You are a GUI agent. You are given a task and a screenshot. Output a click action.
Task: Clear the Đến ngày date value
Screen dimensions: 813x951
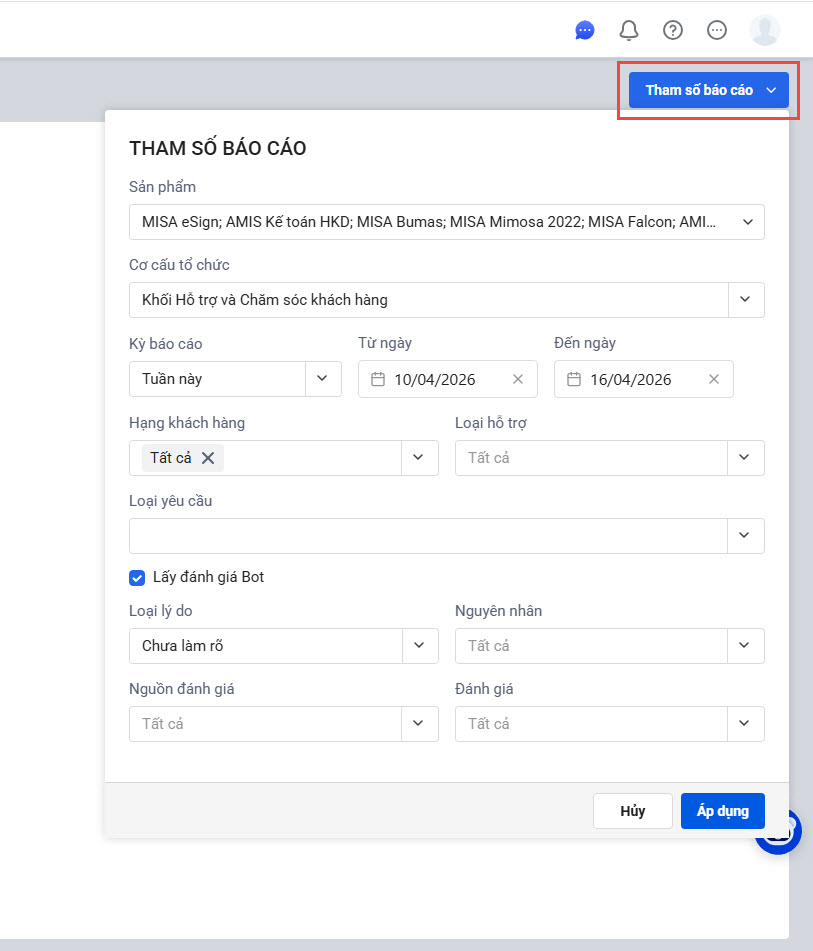[714, 379]
